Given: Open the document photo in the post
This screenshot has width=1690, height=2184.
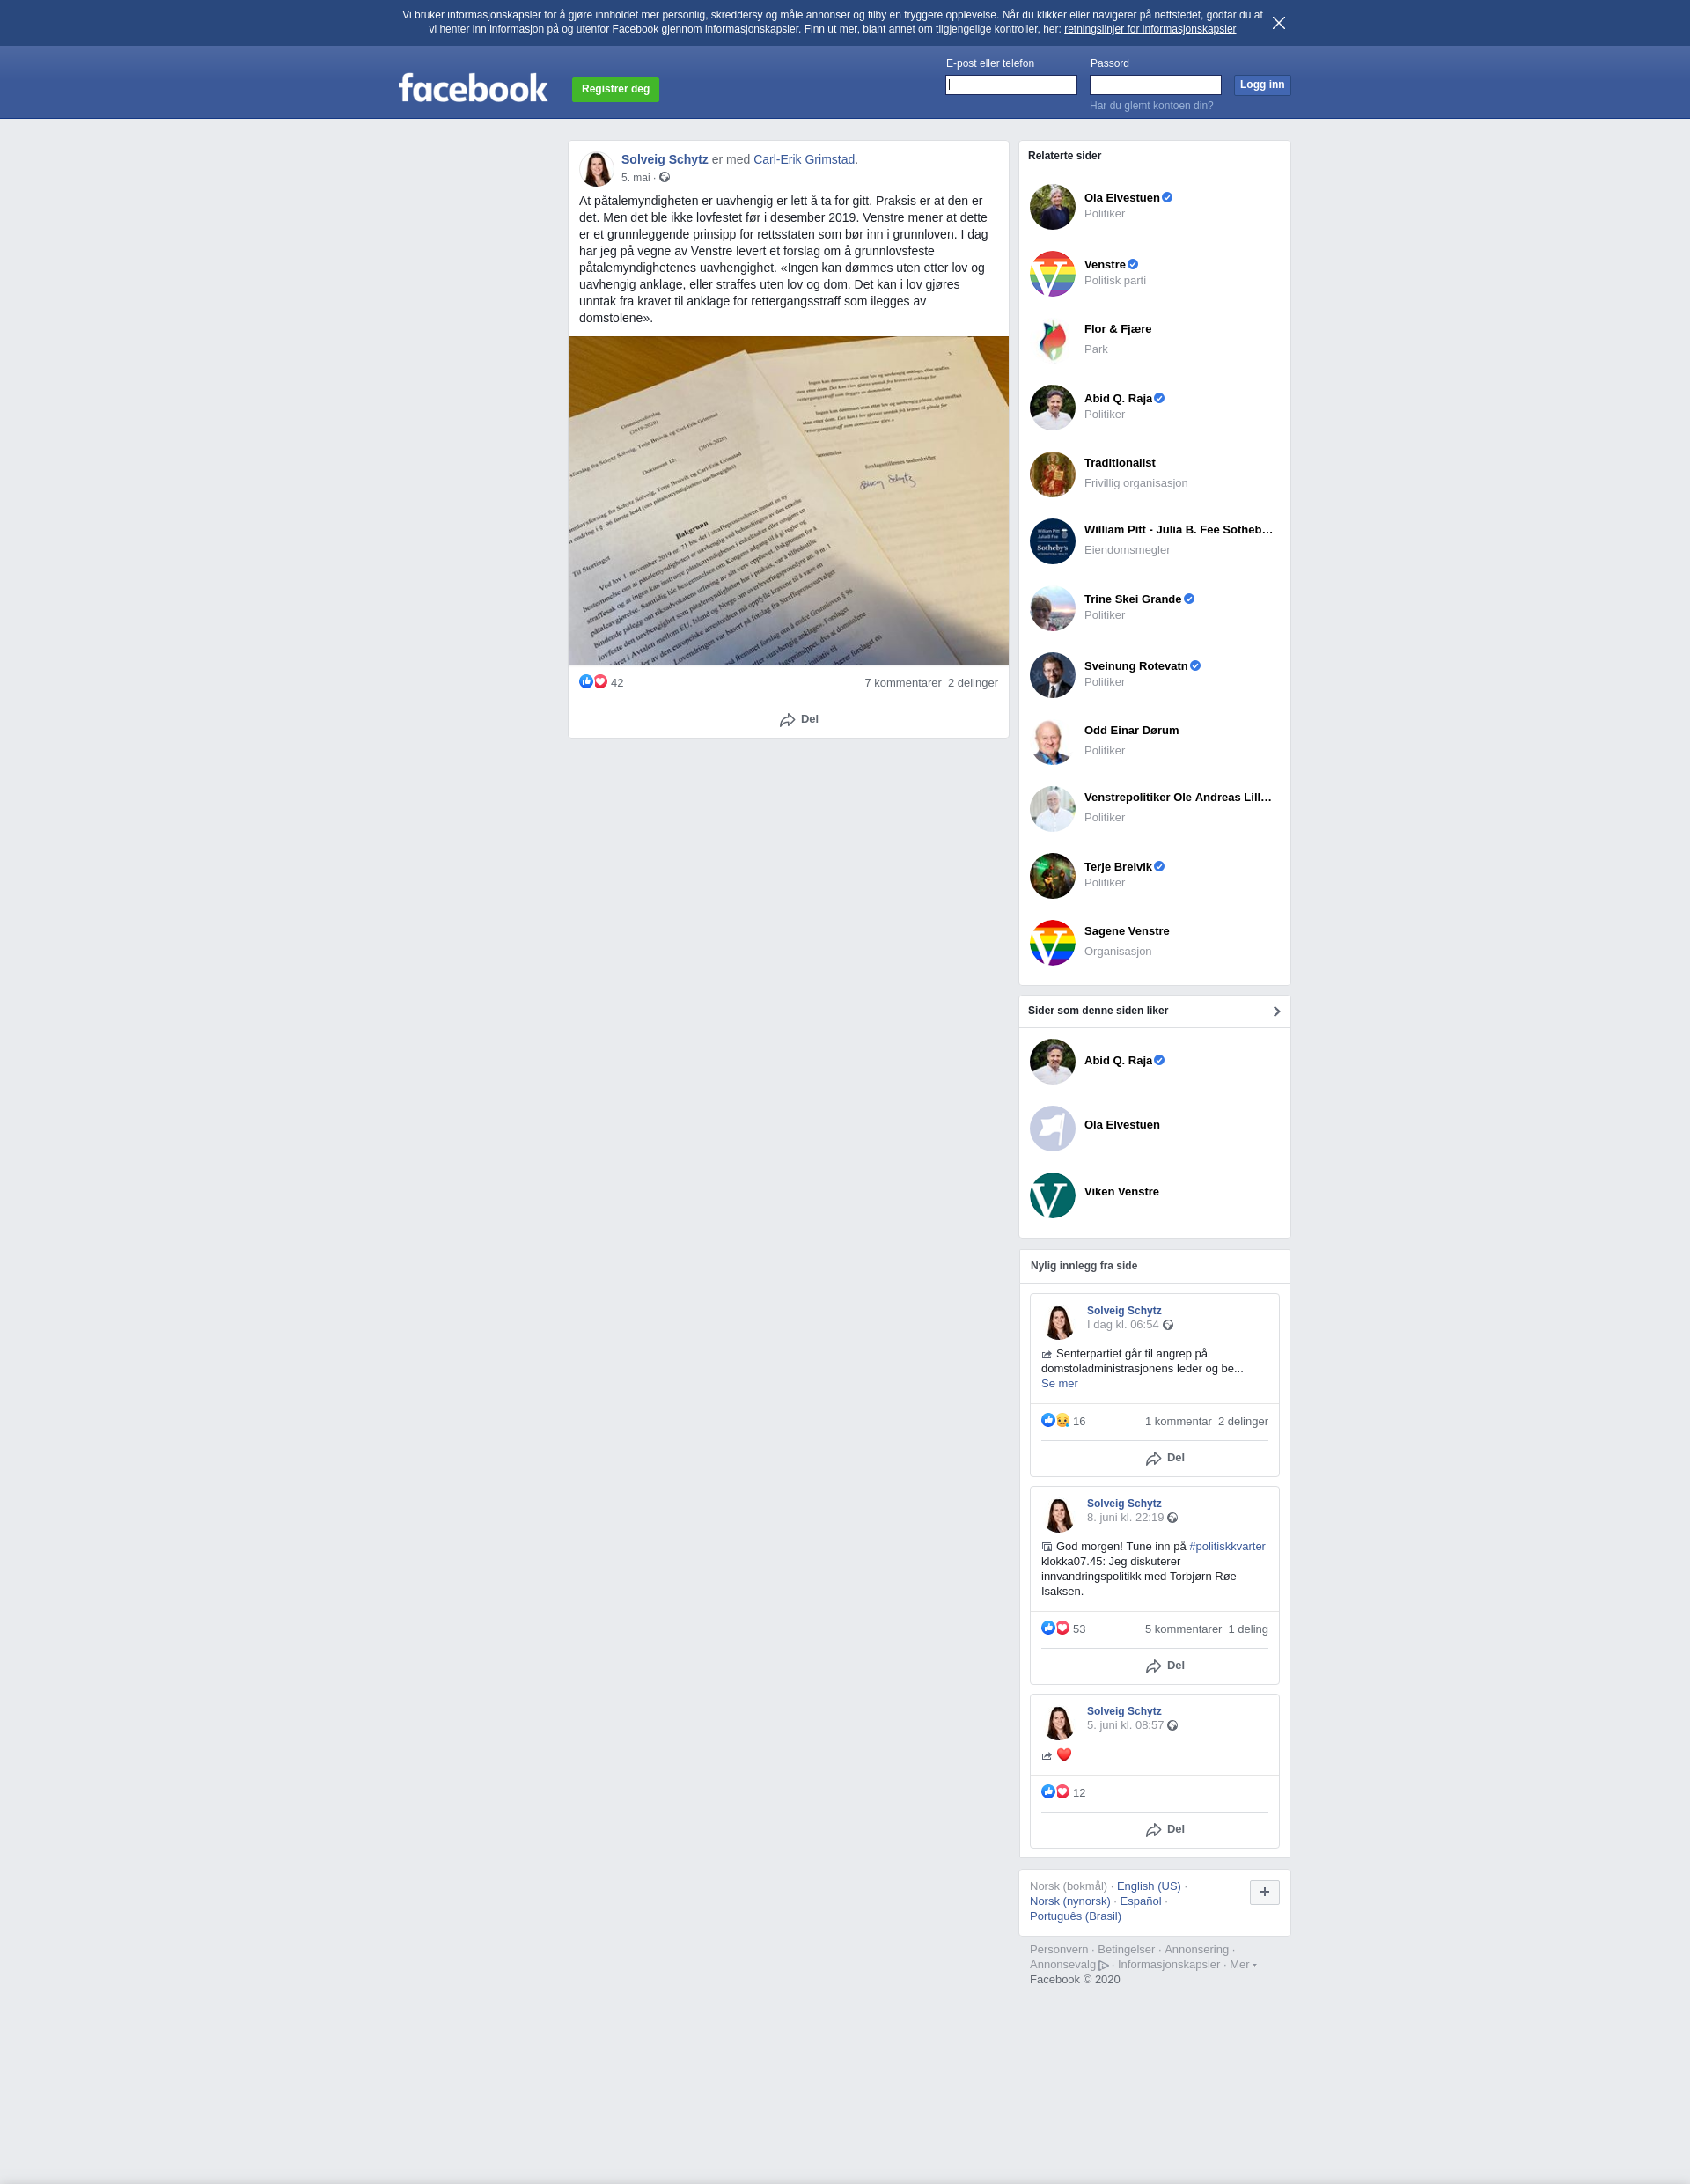Looking at the screenshot, I should coord(788,501).
